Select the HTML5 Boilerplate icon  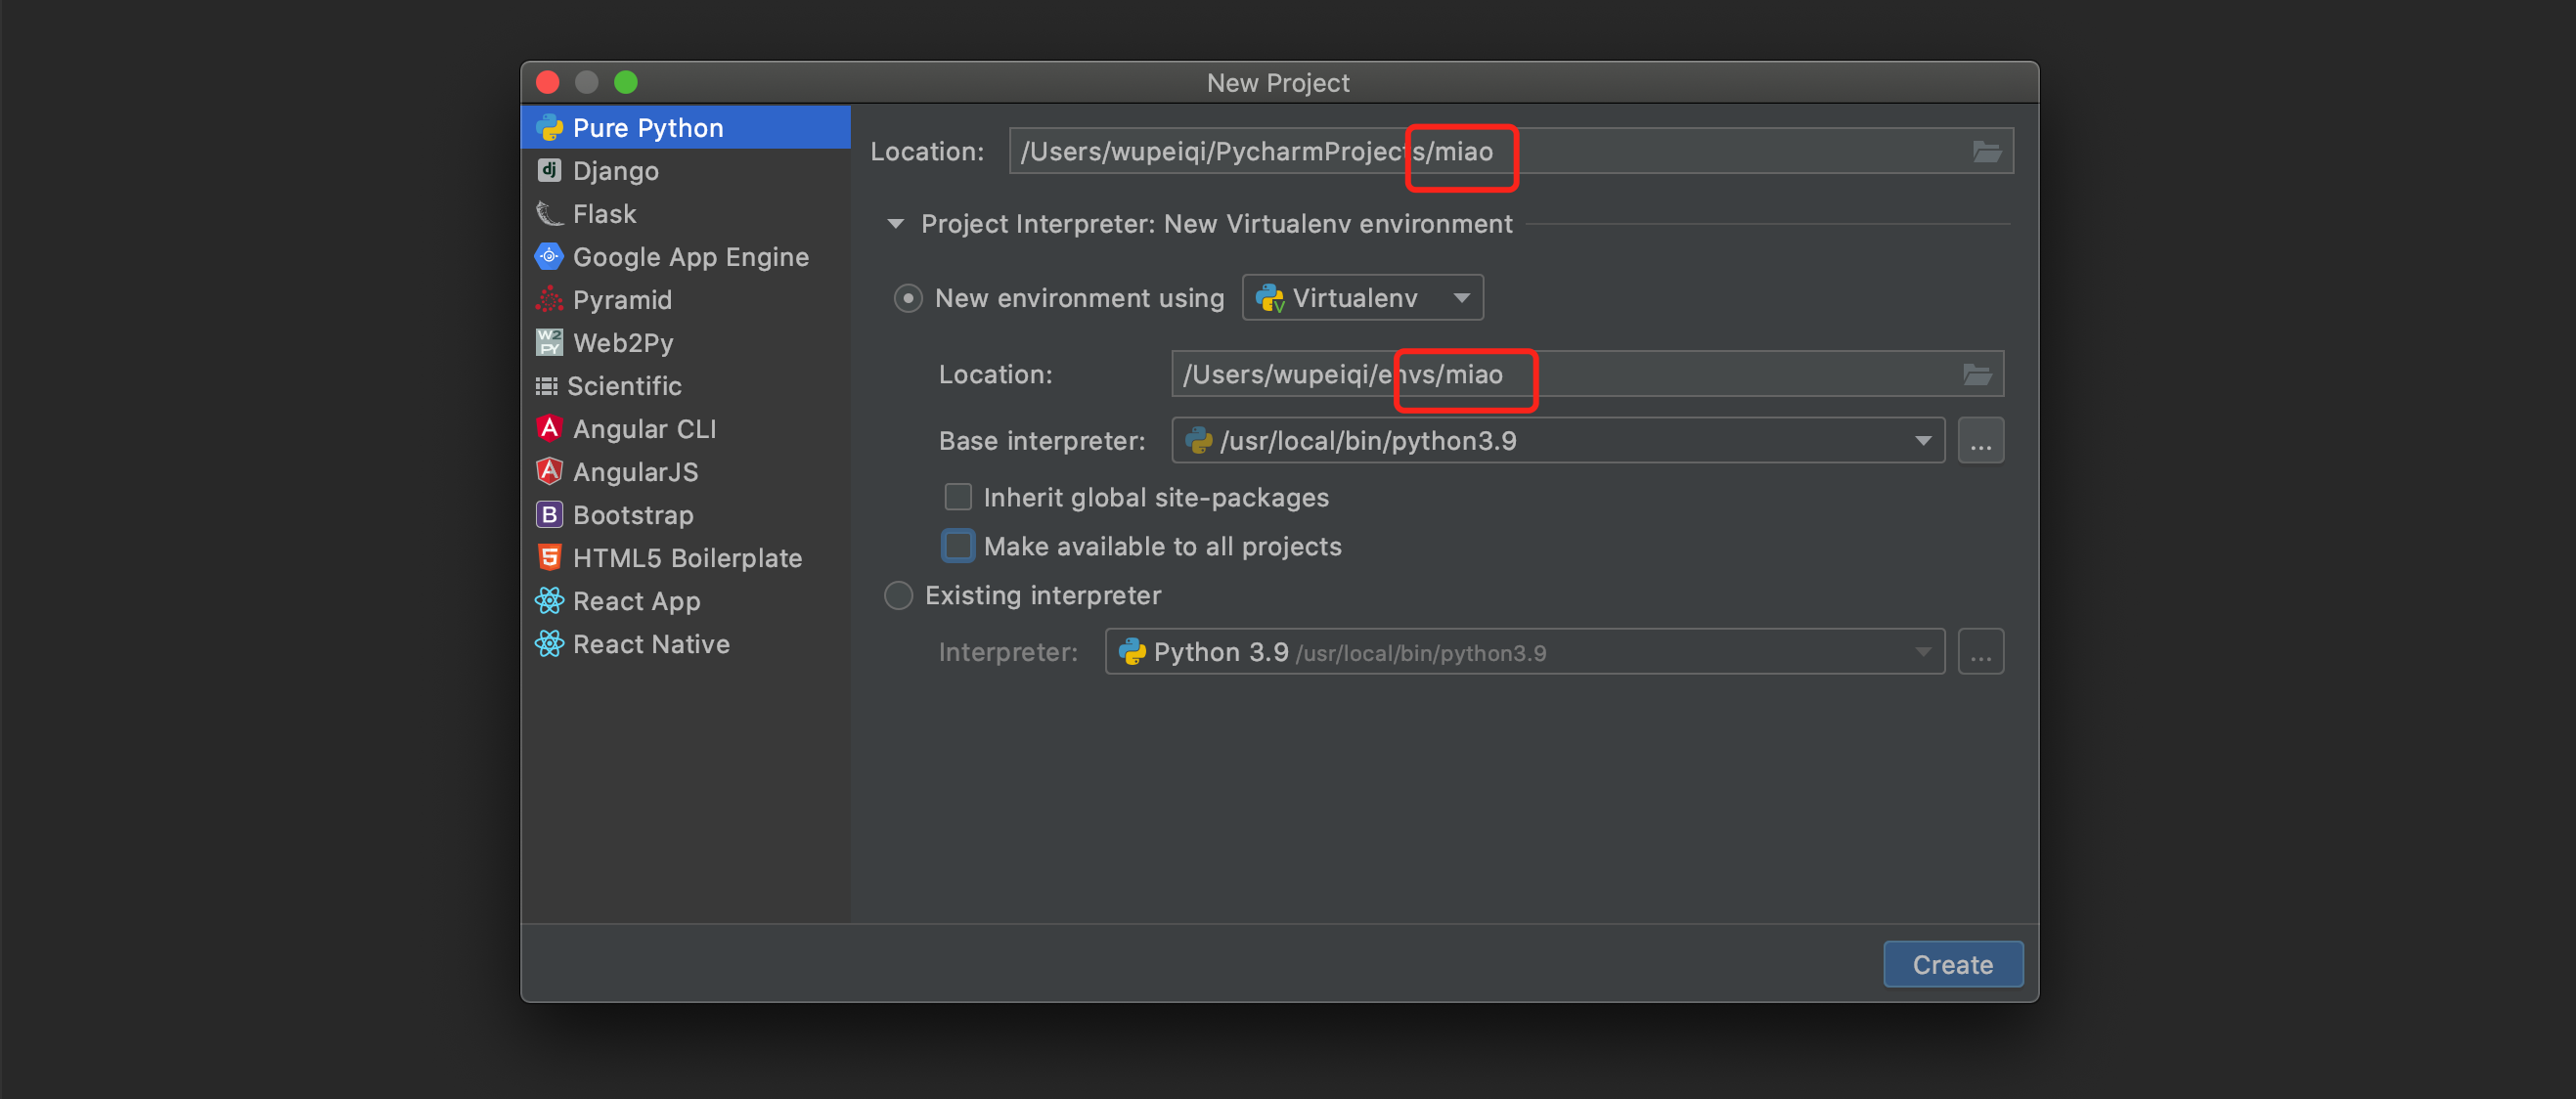549,557
